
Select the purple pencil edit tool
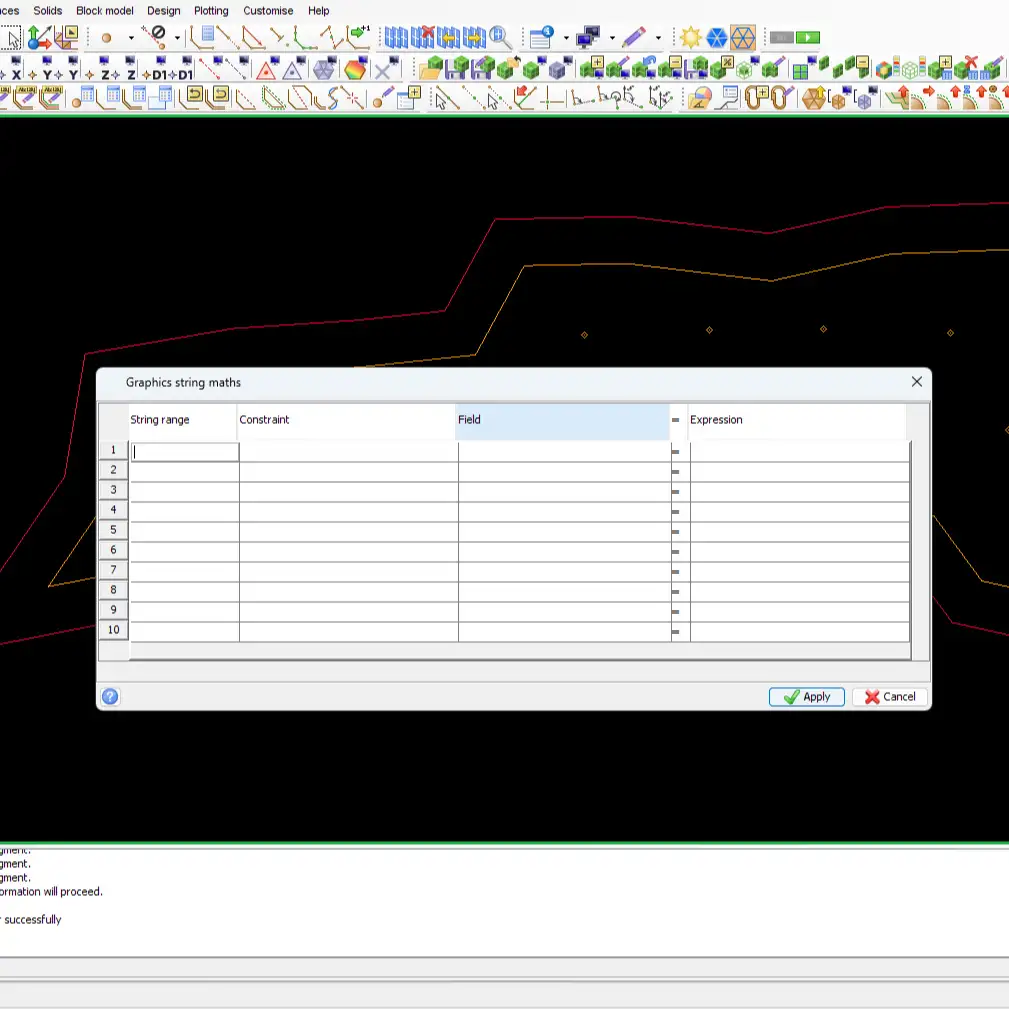pyautogui.click(x=634, y=37)
